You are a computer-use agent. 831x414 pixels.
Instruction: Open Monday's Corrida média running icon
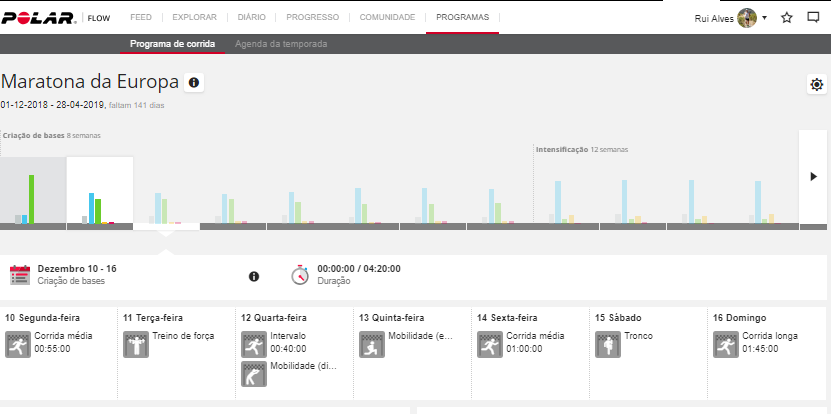pos(17,344)
